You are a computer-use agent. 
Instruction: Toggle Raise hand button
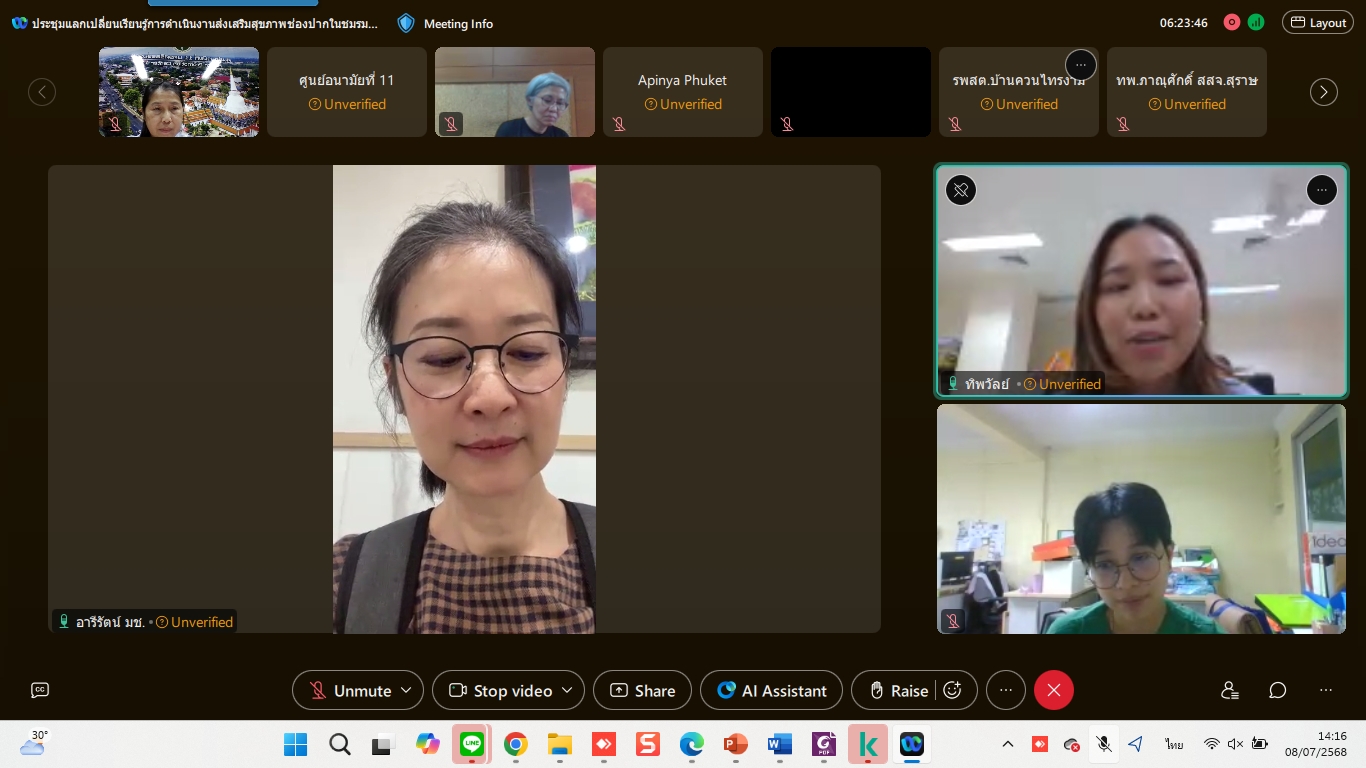898,690
